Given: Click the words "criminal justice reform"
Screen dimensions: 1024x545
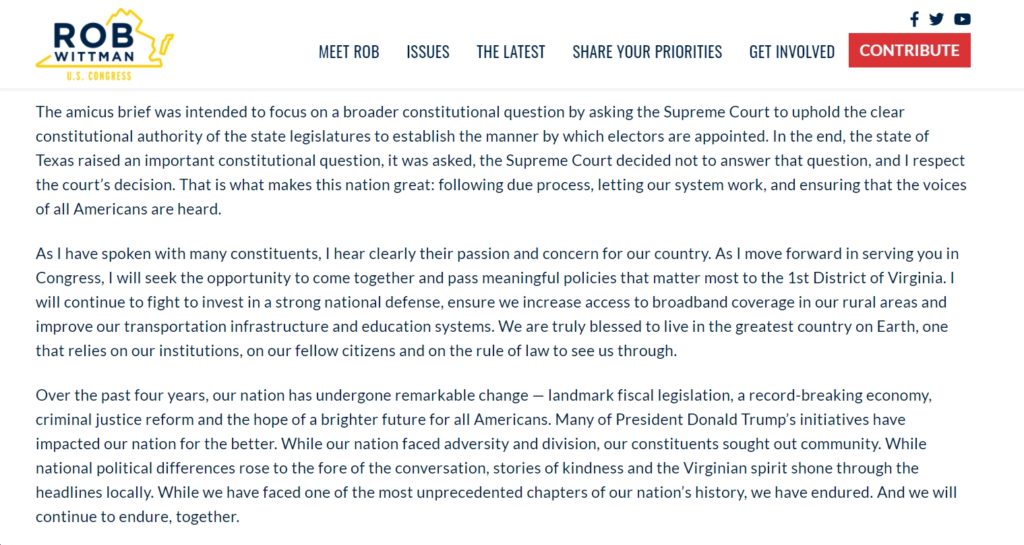Looking at the screenshot, I should [x=114, y=419].
